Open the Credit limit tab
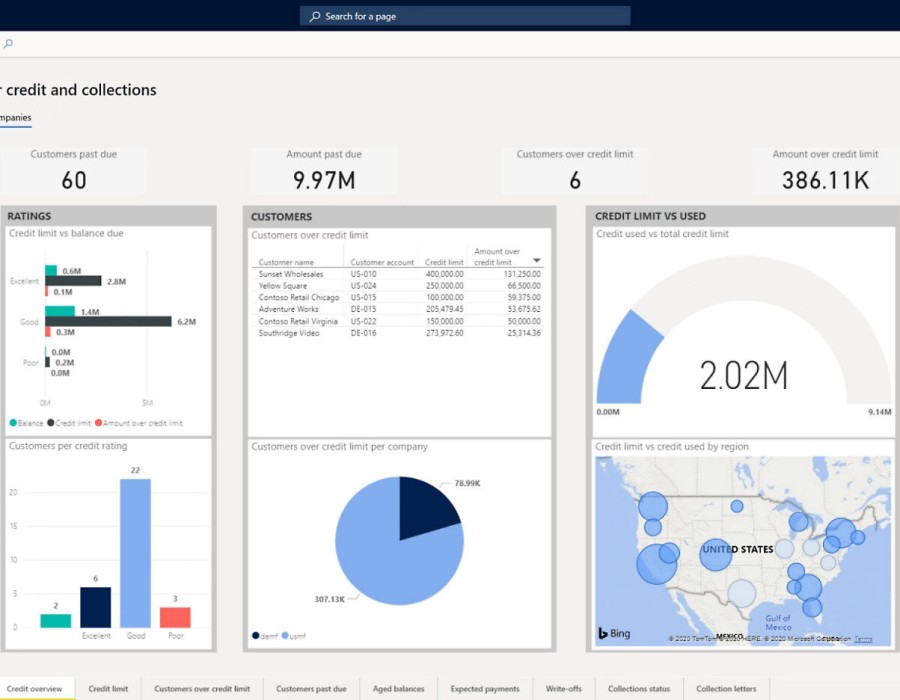This screenshot has width=900, height=700. 108,688
